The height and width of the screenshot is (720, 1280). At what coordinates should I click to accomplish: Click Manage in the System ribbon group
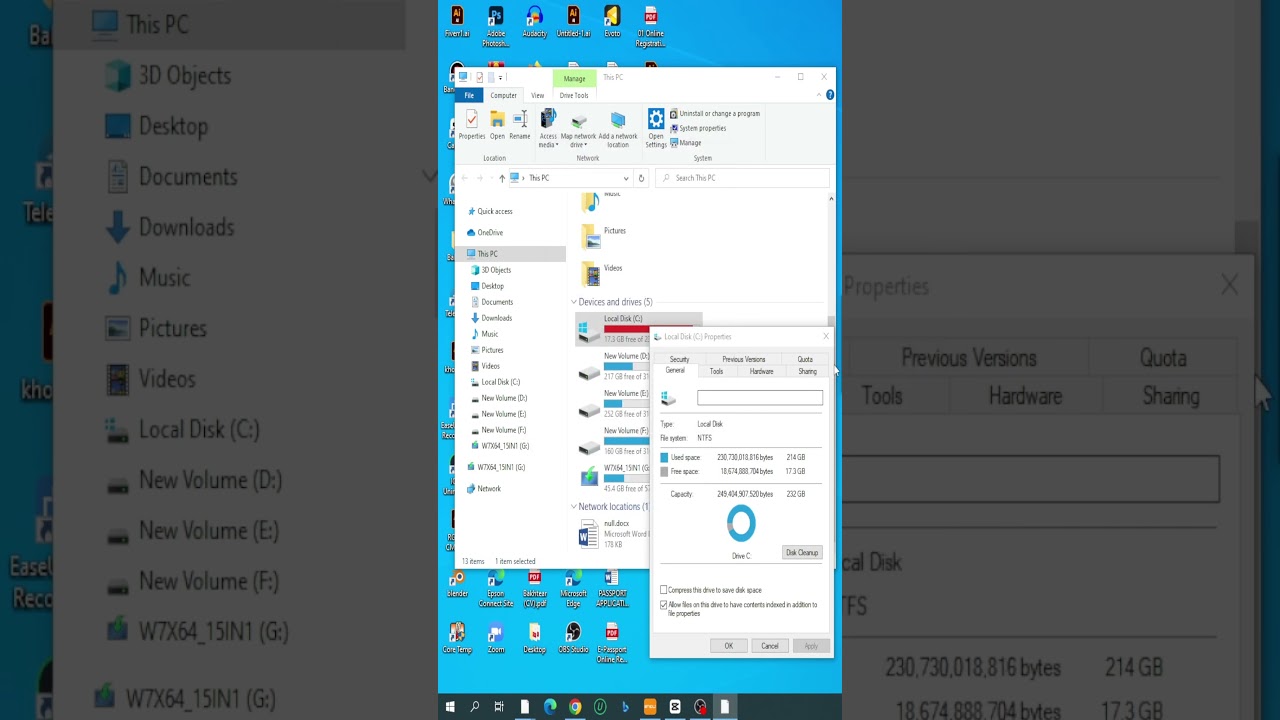coord(685,143)
